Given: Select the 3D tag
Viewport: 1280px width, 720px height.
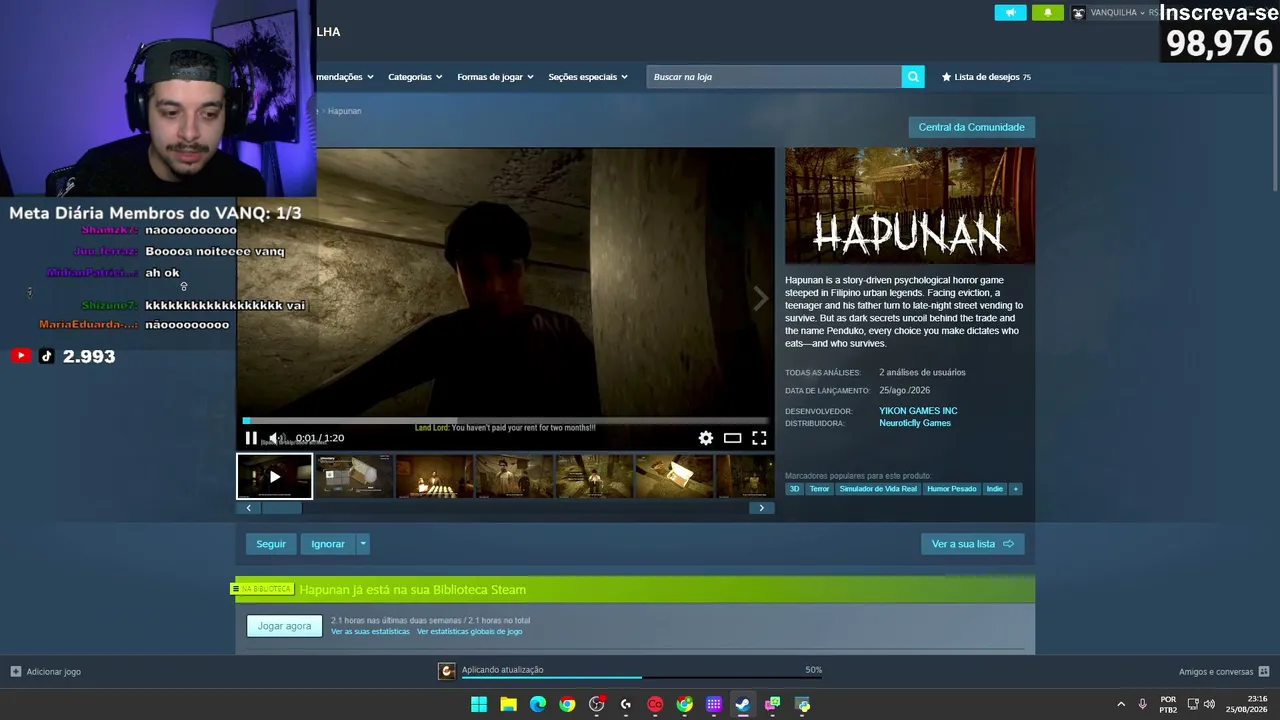Looking at the screenshot, I should click(794, 489).
